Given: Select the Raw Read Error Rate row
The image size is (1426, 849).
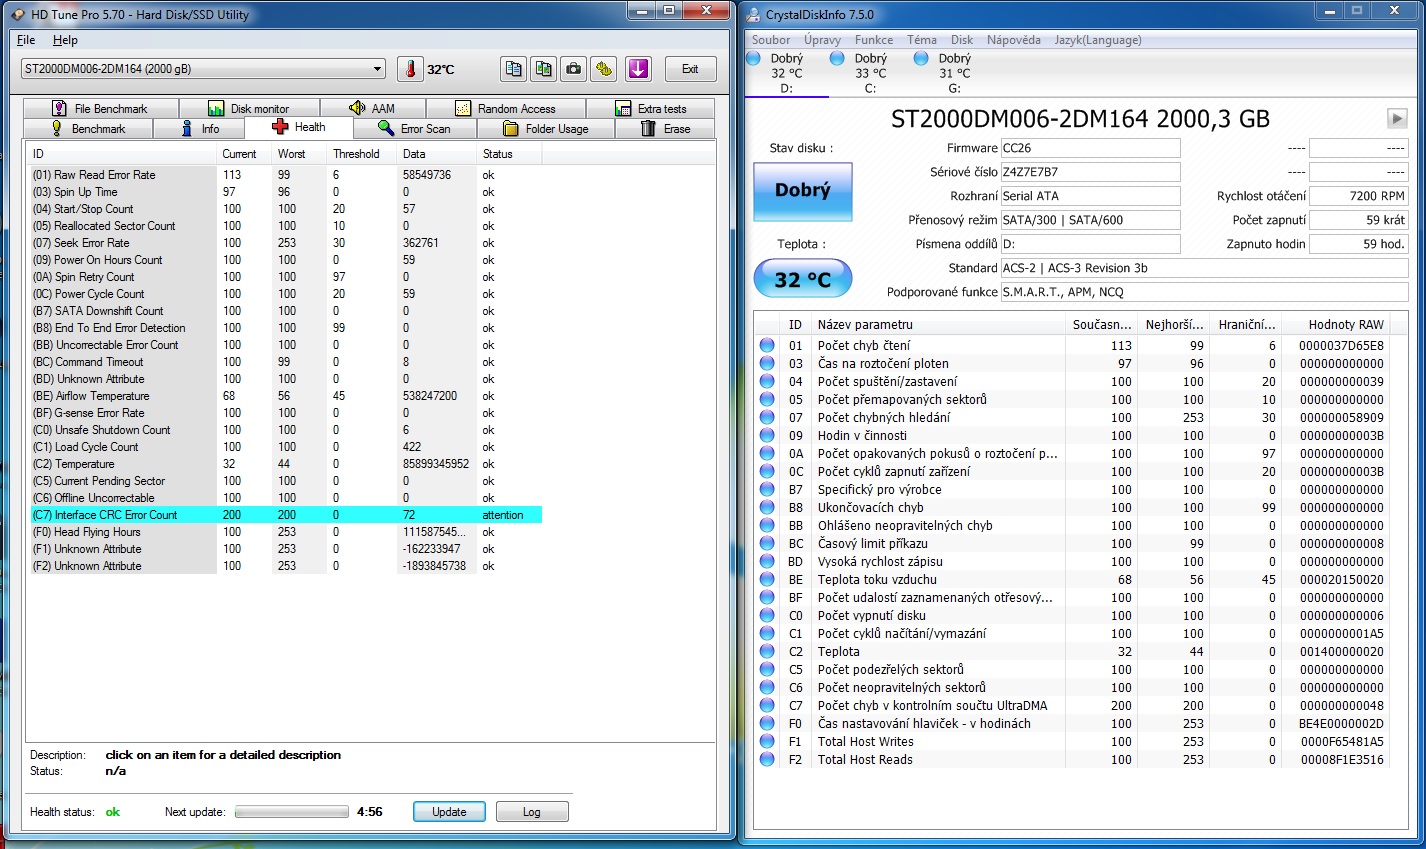Looking at the screenshot, I should tap(285, 175).
